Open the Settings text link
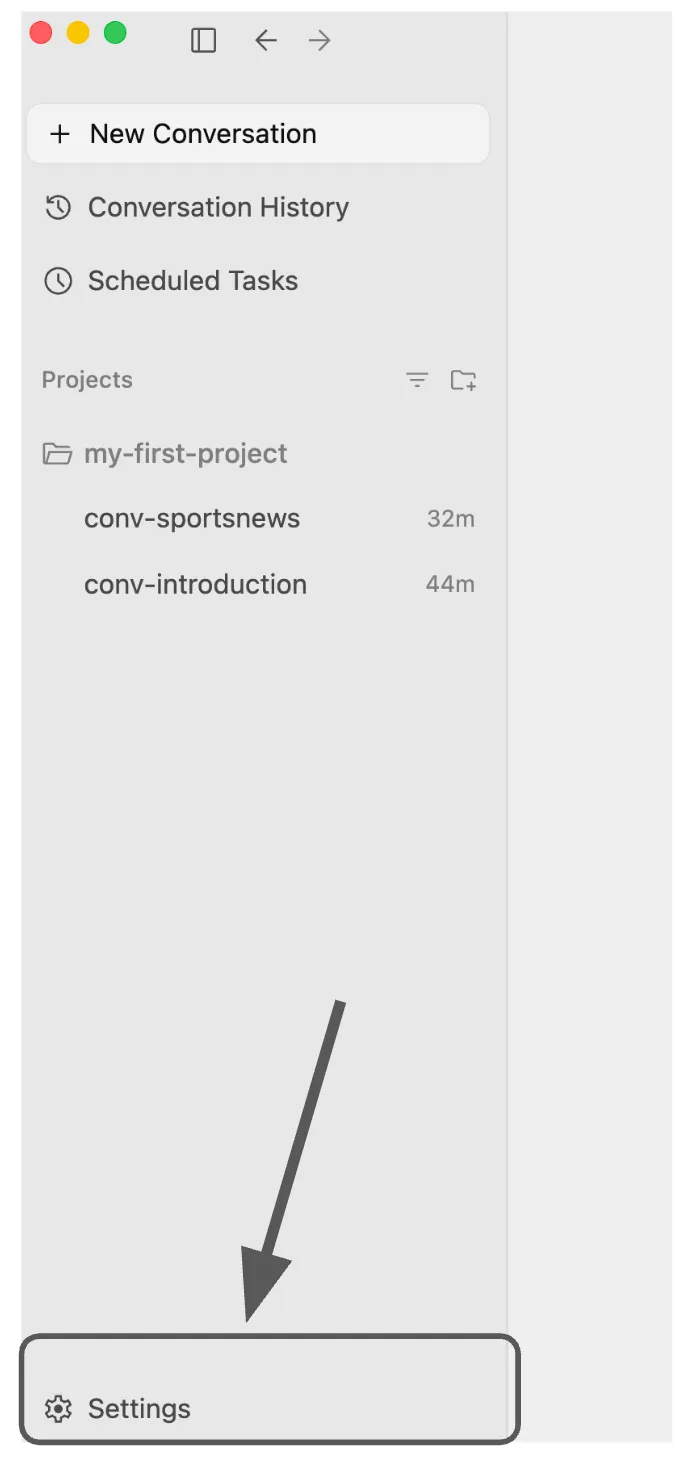This screenshot has width=688, height=1458. pyautogui.click(x=139, y=1409)
